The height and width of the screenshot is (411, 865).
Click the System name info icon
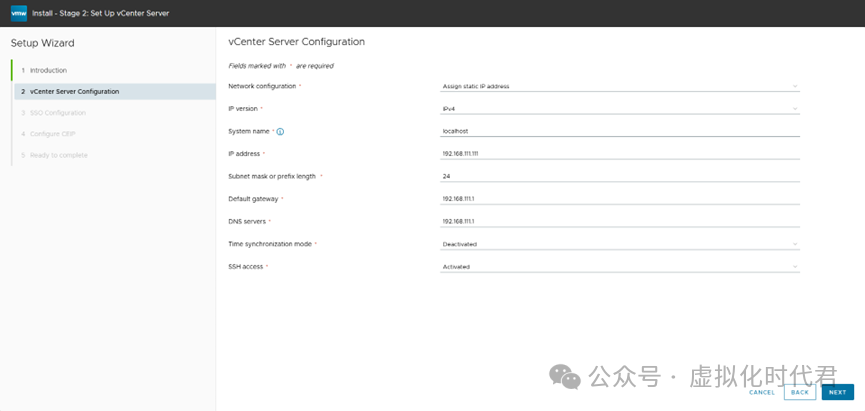tap(280, 132)
